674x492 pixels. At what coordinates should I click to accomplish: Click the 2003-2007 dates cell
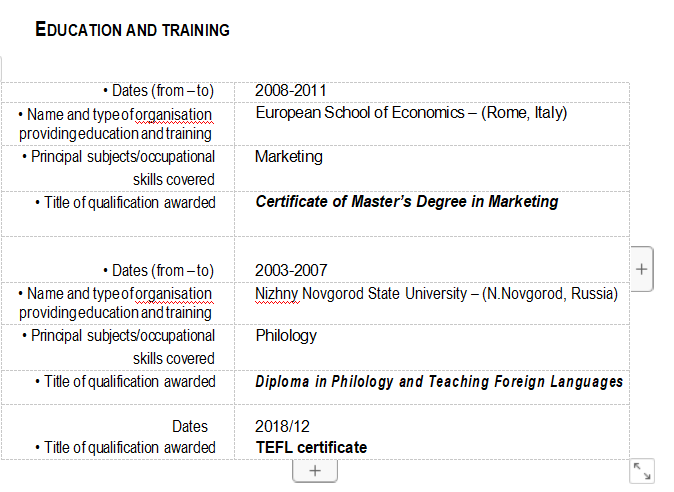coord(290,270)
